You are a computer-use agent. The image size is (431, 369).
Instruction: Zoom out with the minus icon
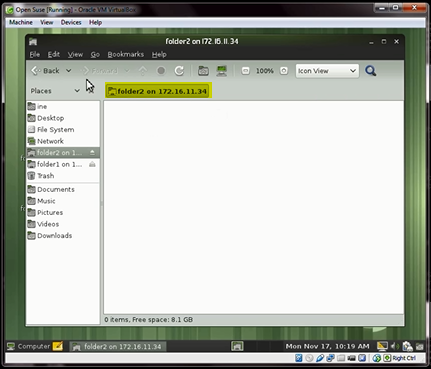(245, 71)
